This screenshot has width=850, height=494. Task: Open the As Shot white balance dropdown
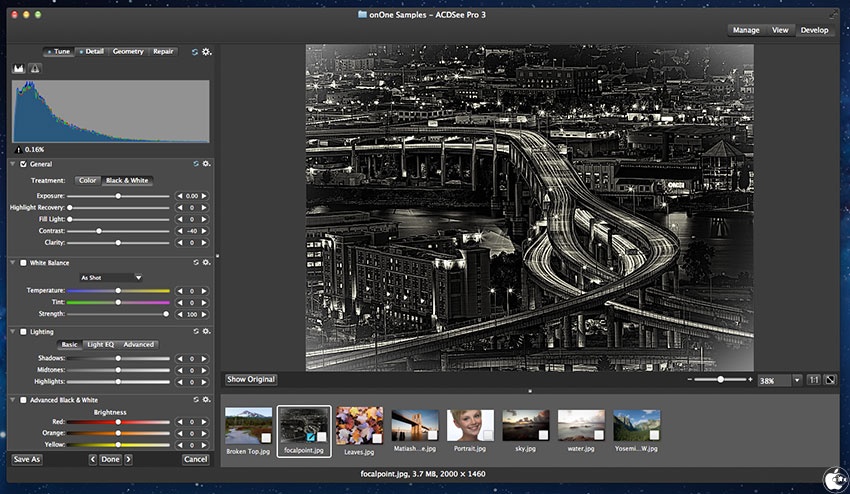[x=111, y=277]
